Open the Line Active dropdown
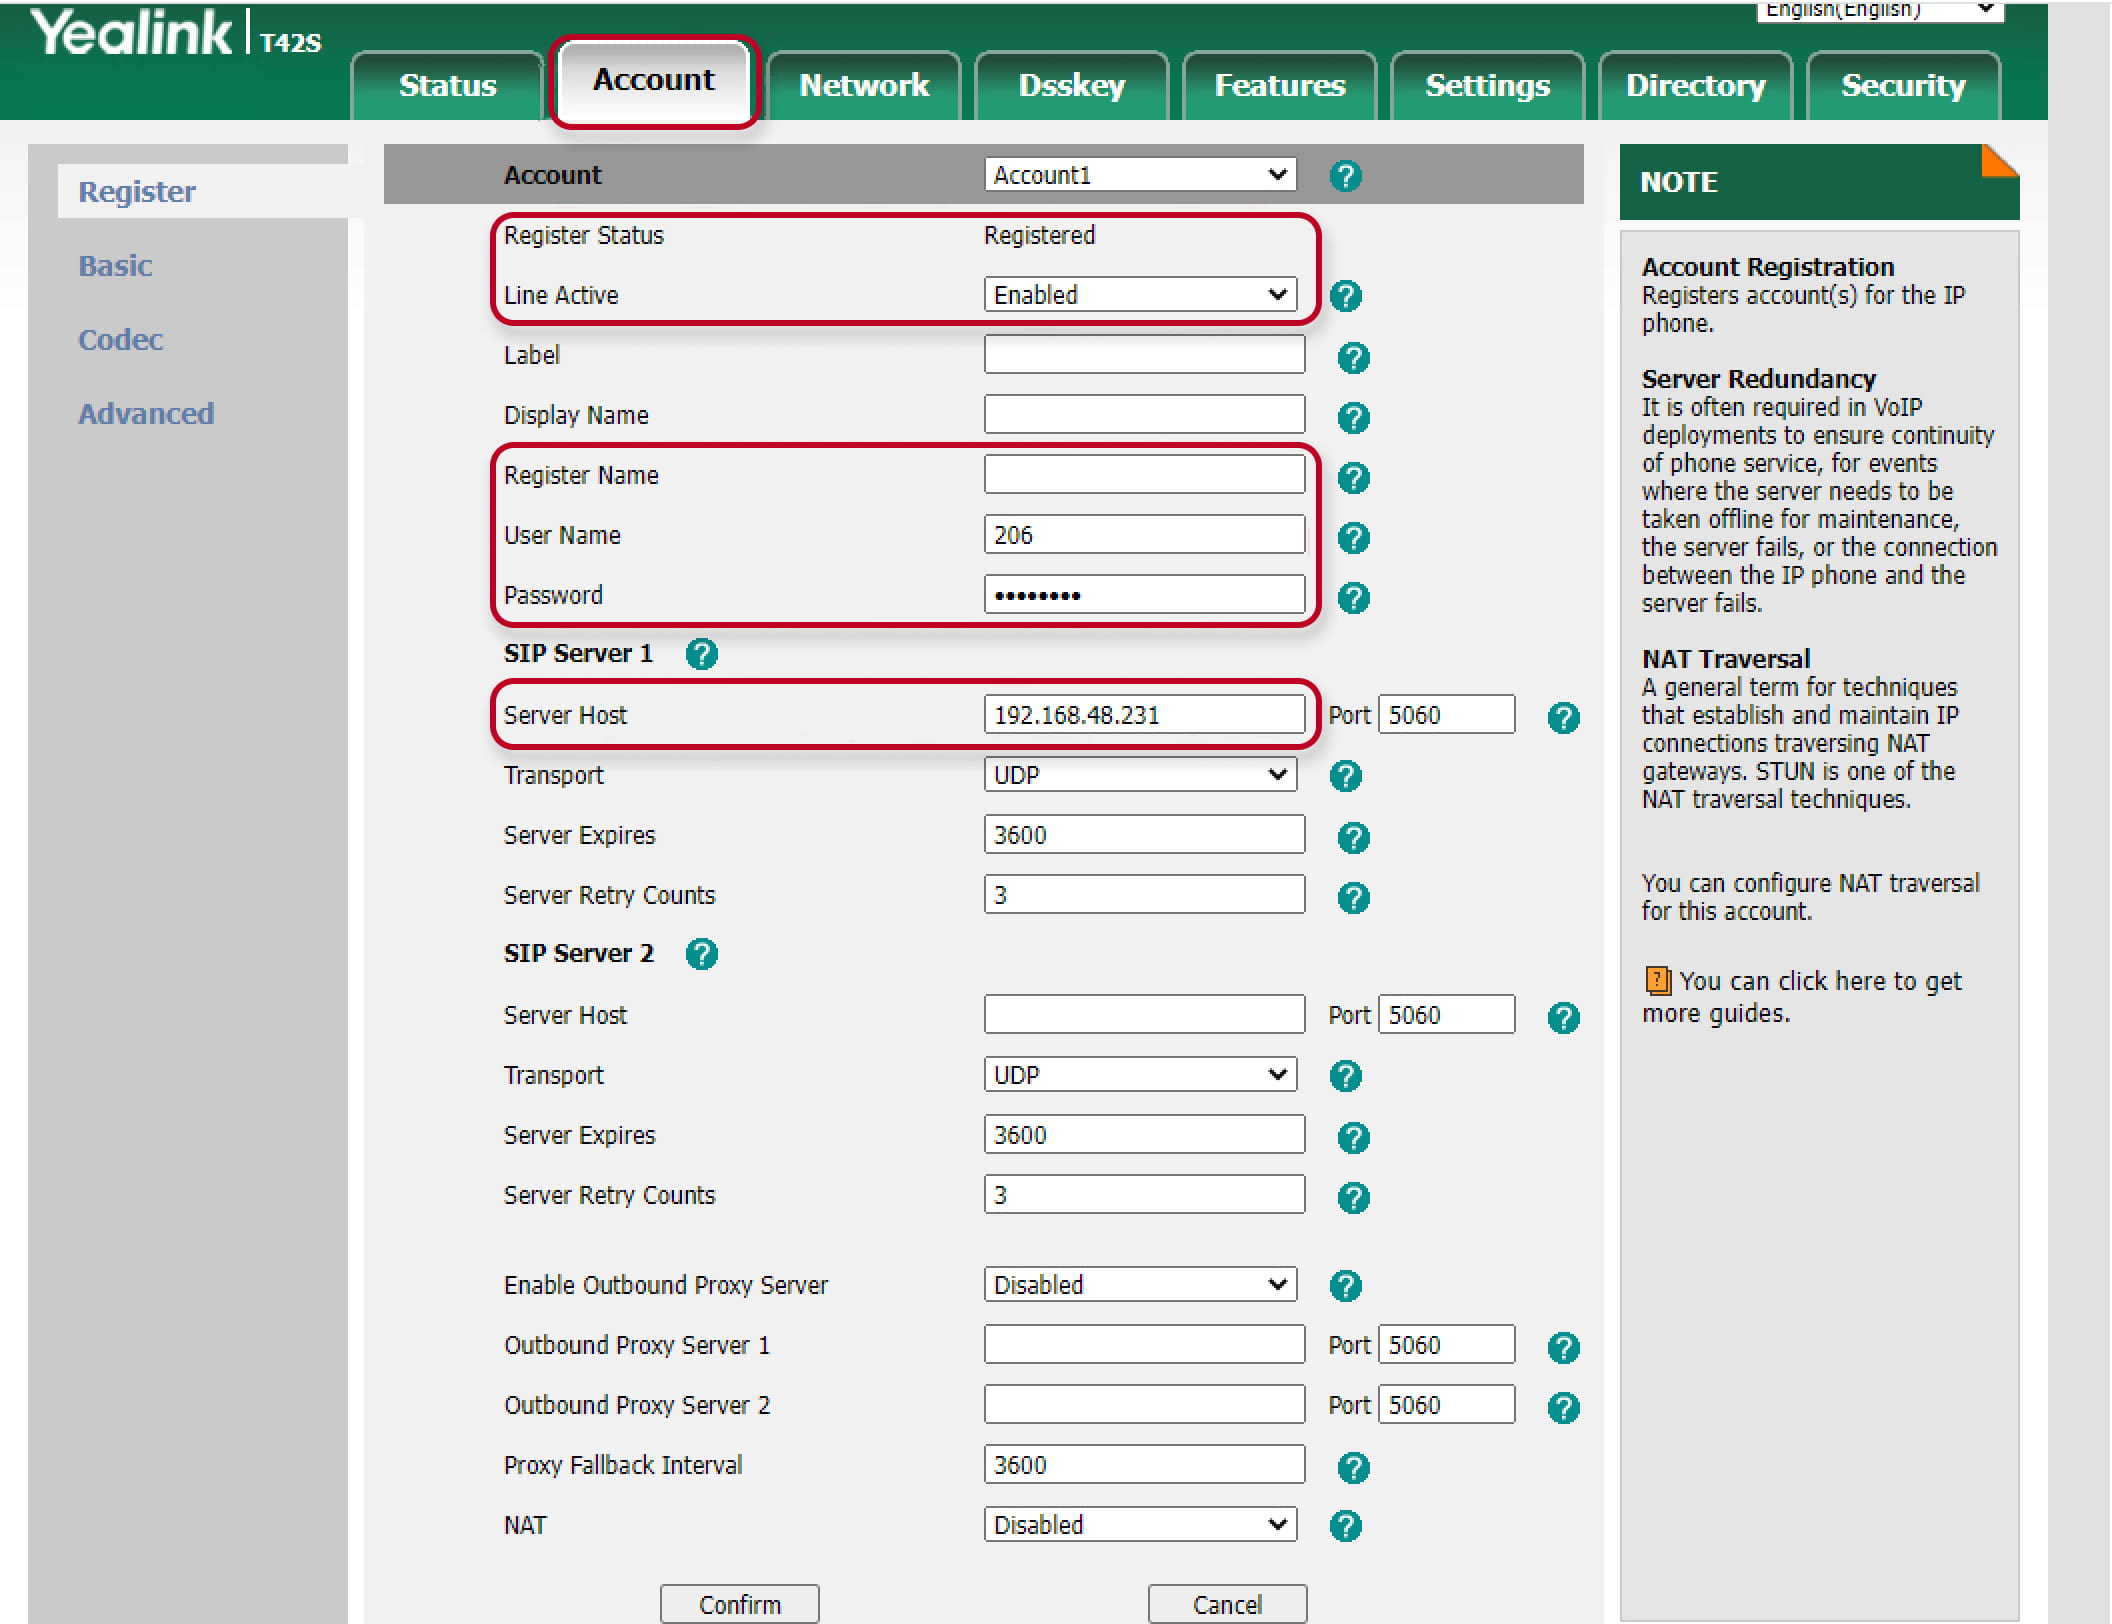This screenshot has width=2112, height=1624. pos(1140,295)
